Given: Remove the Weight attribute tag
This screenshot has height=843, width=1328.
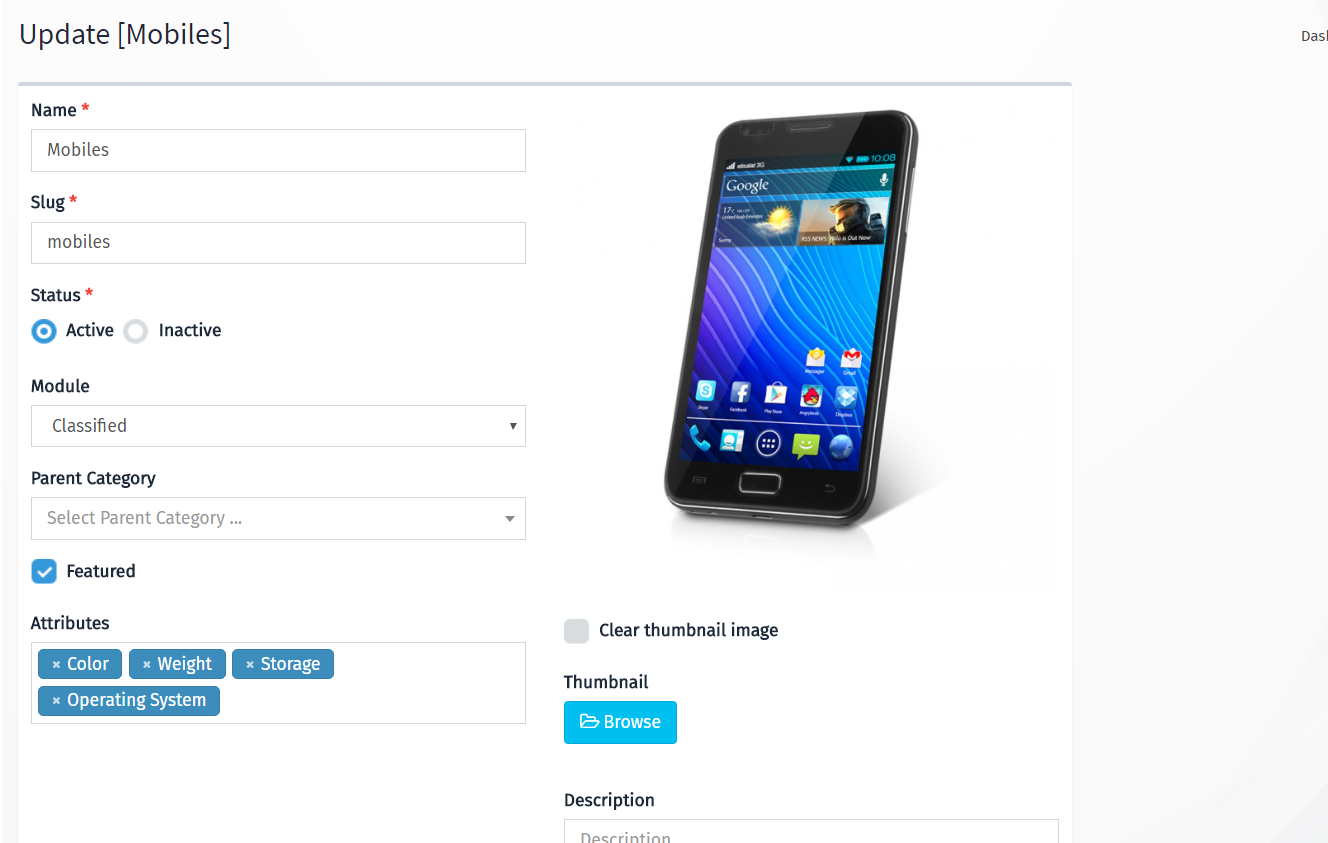Looking at the screenshot, I should point(147,665).
